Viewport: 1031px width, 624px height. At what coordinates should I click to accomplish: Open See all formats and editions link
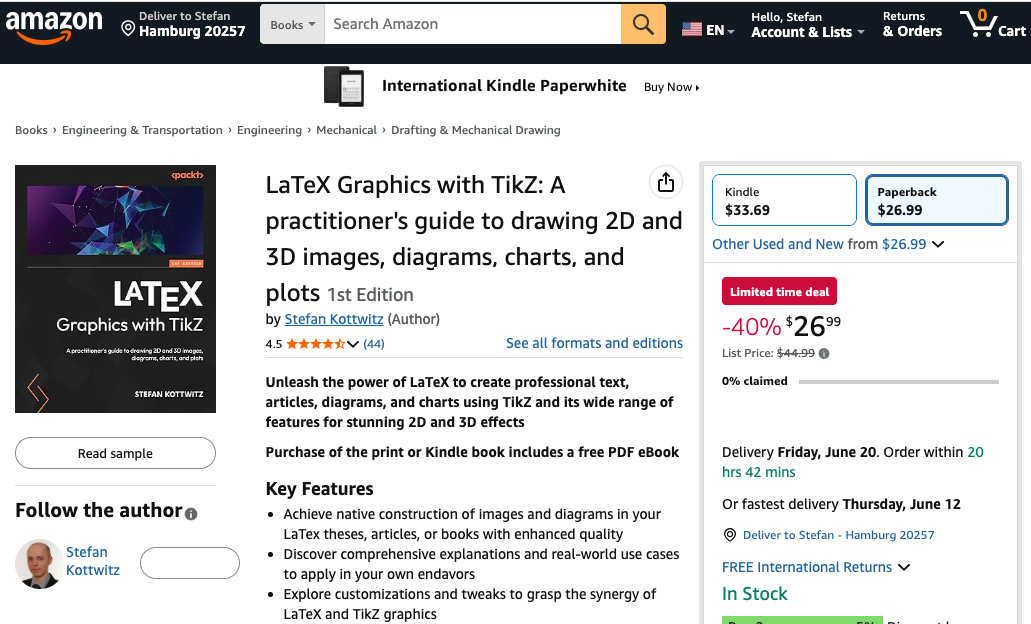[x=594, y=343]
